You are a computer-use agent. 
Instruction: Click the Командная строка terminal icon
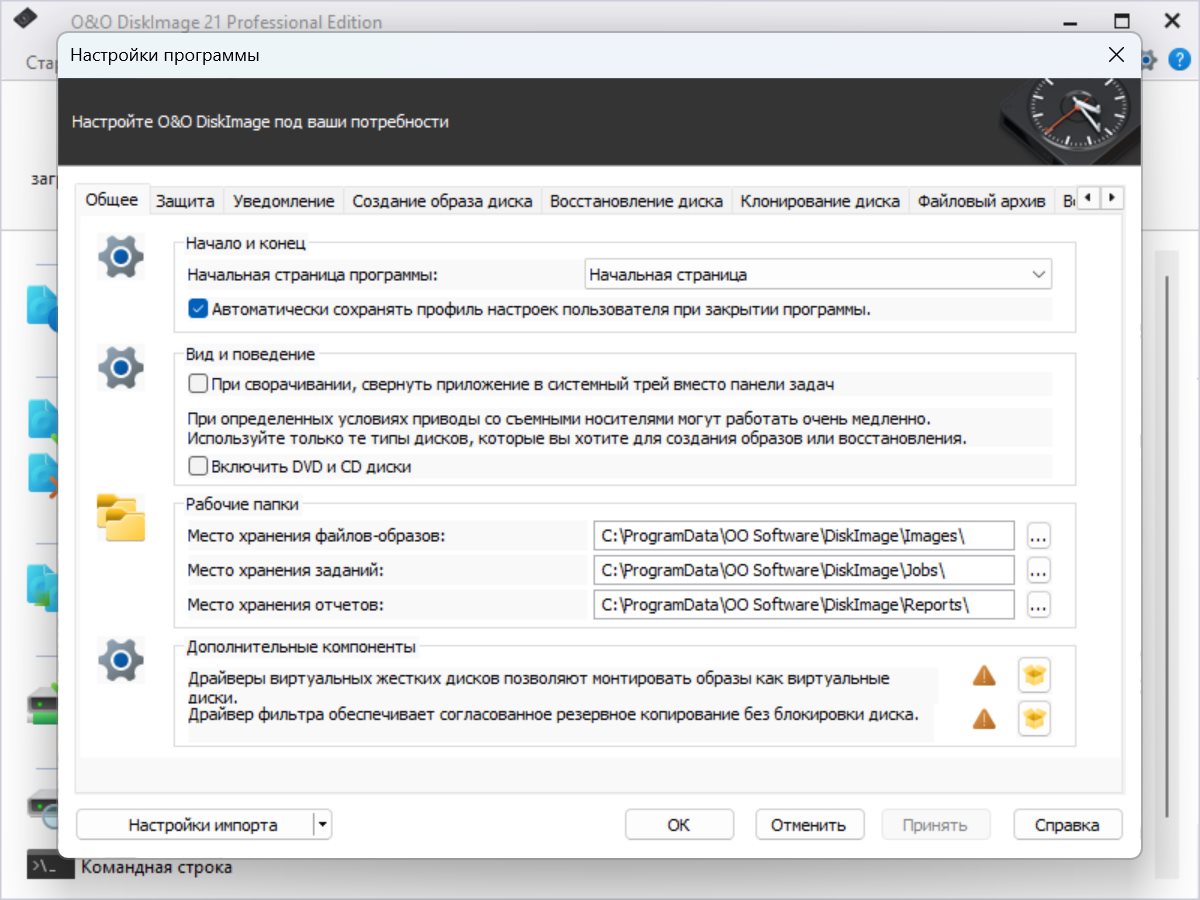click(50, 866)
